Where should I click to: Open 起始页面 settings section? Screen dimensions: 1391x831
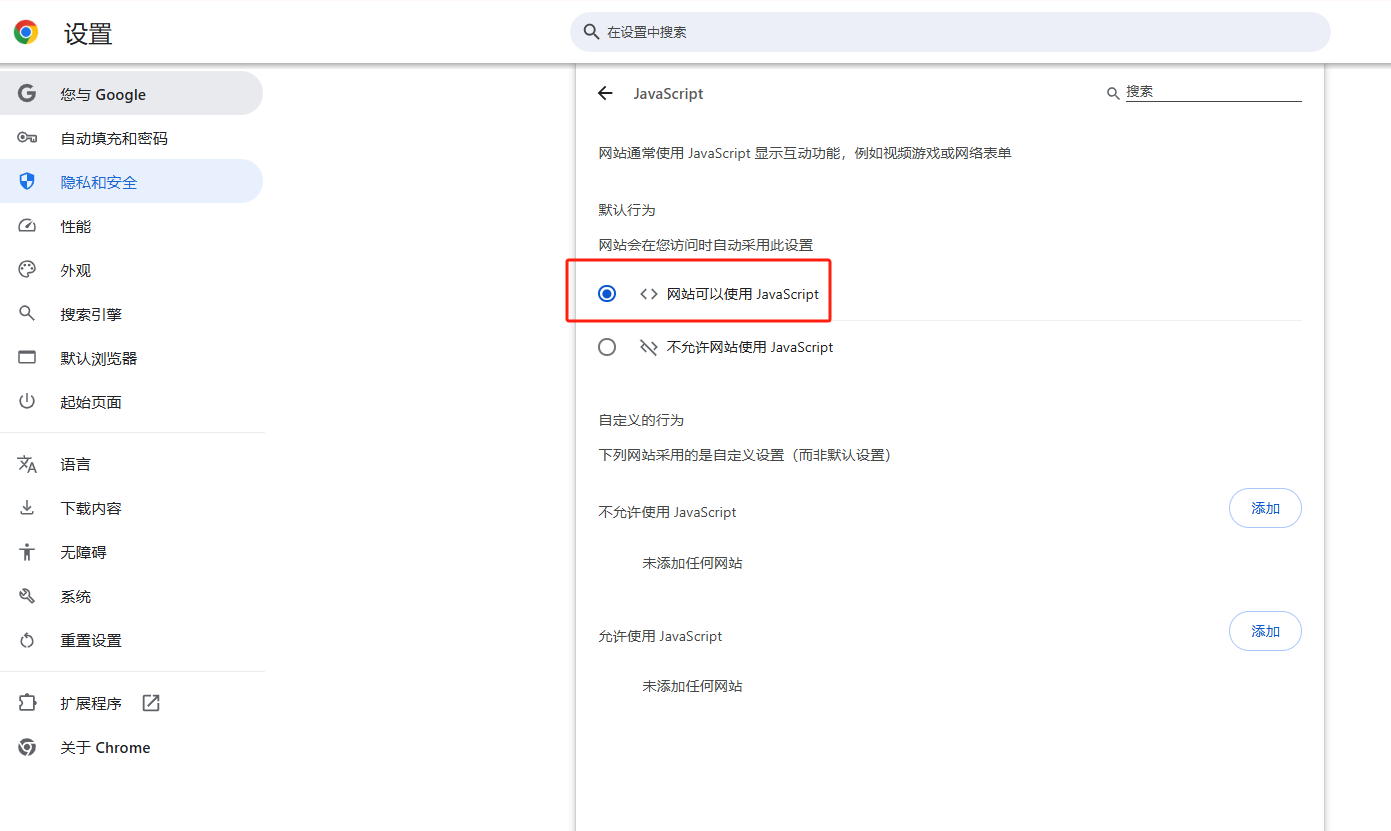point(131,402)
